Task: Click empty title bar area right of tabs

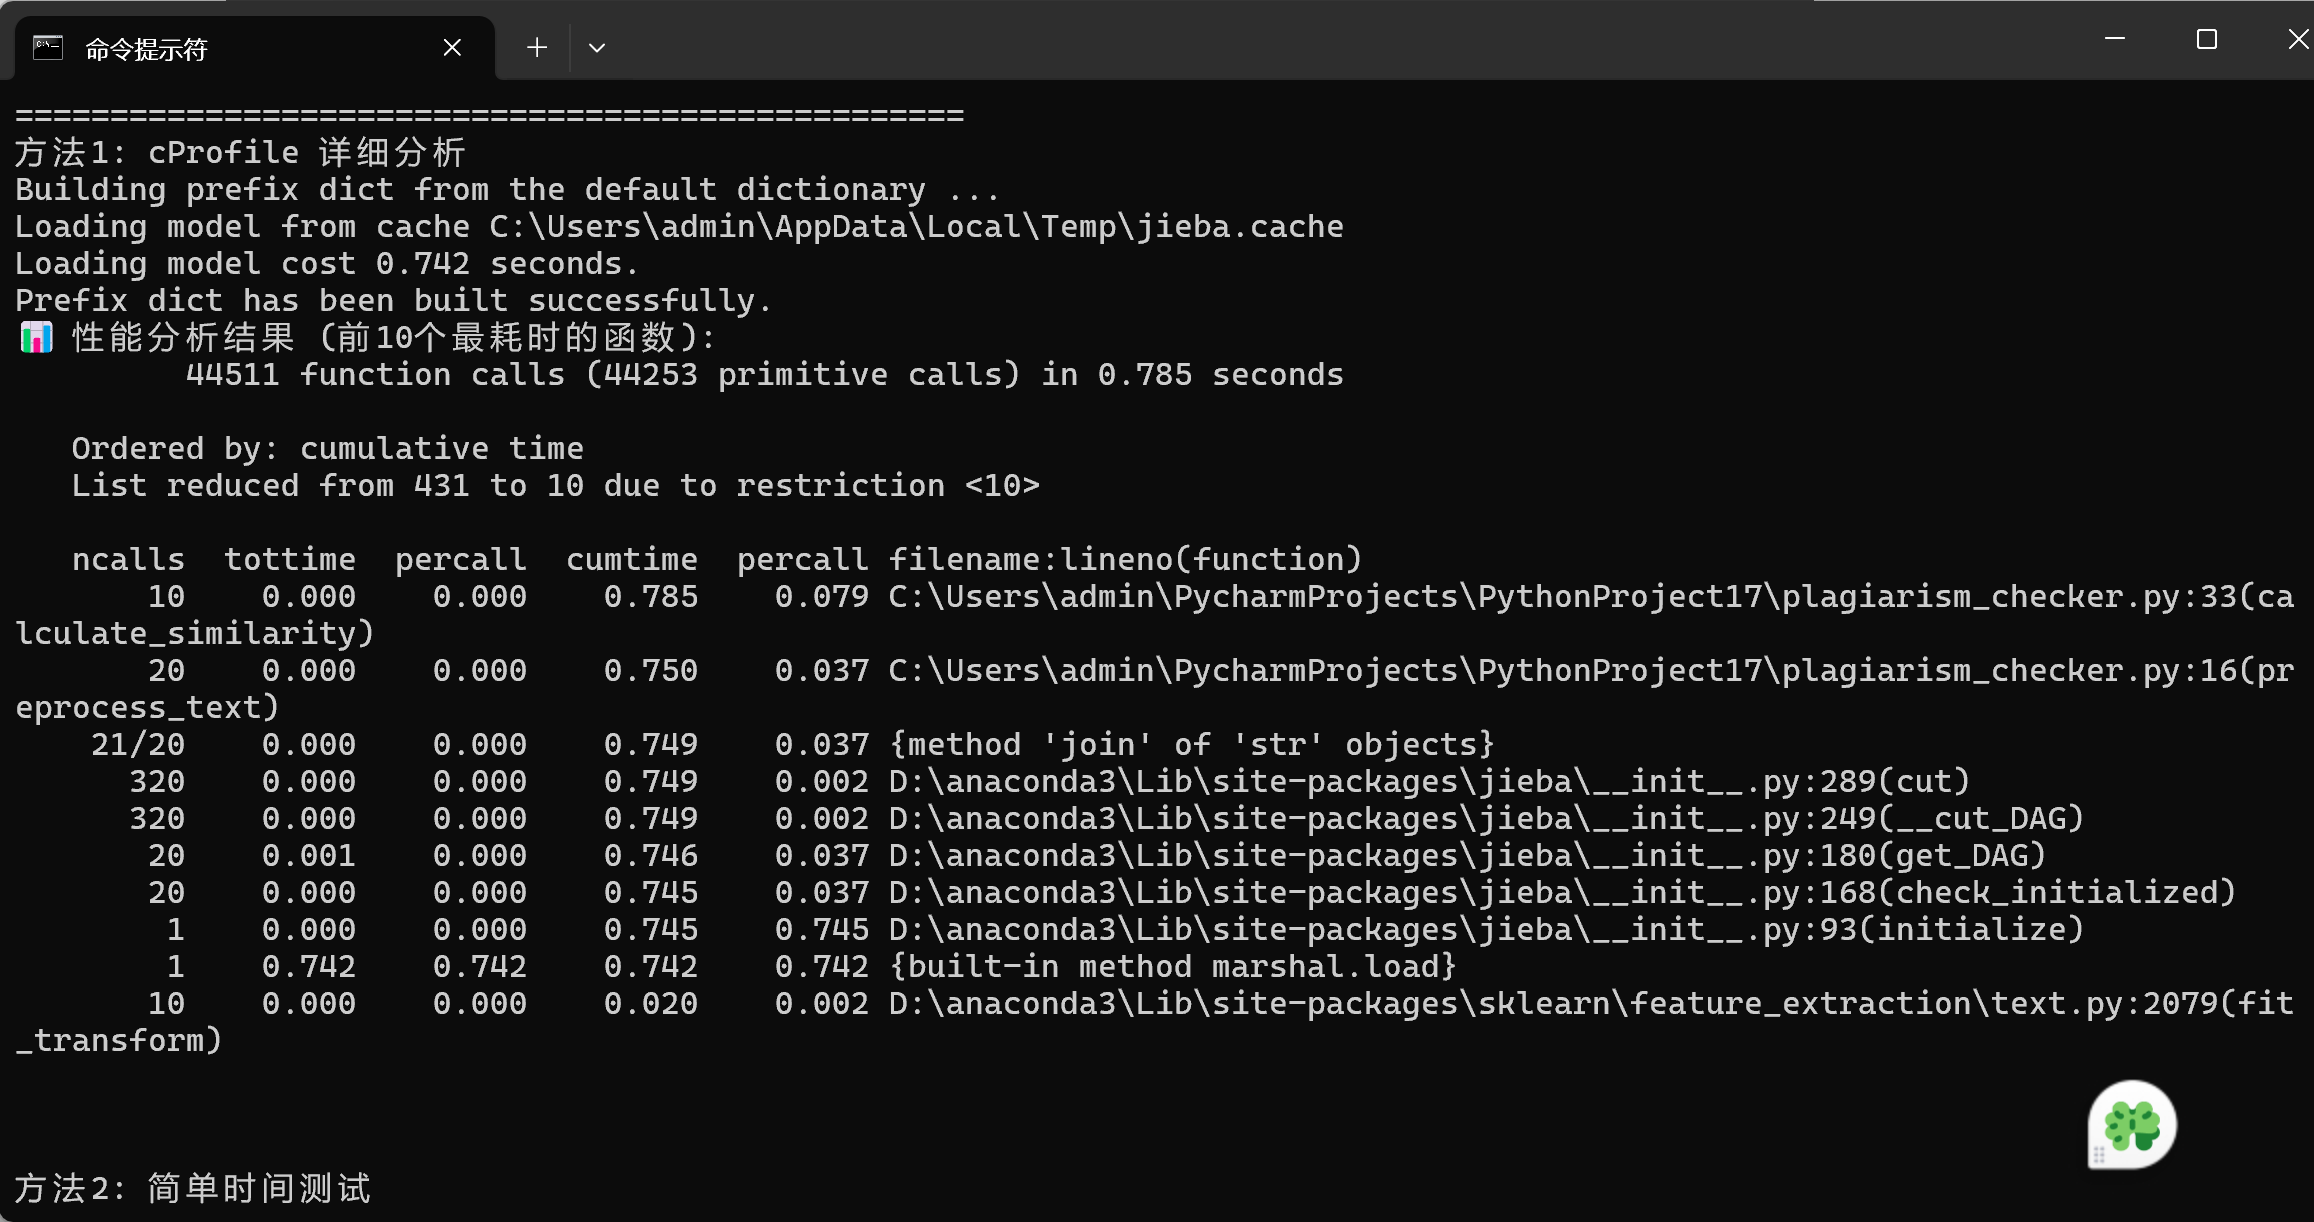Action: click(1300, 40)
